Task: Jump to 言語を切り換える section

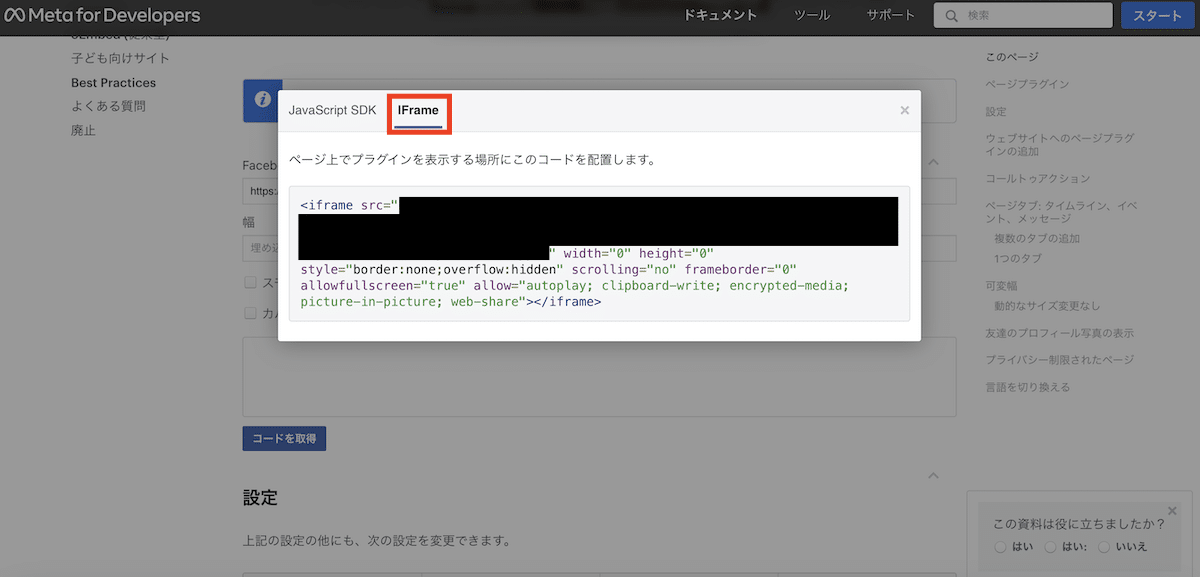Action: [x=1027, y=387]
